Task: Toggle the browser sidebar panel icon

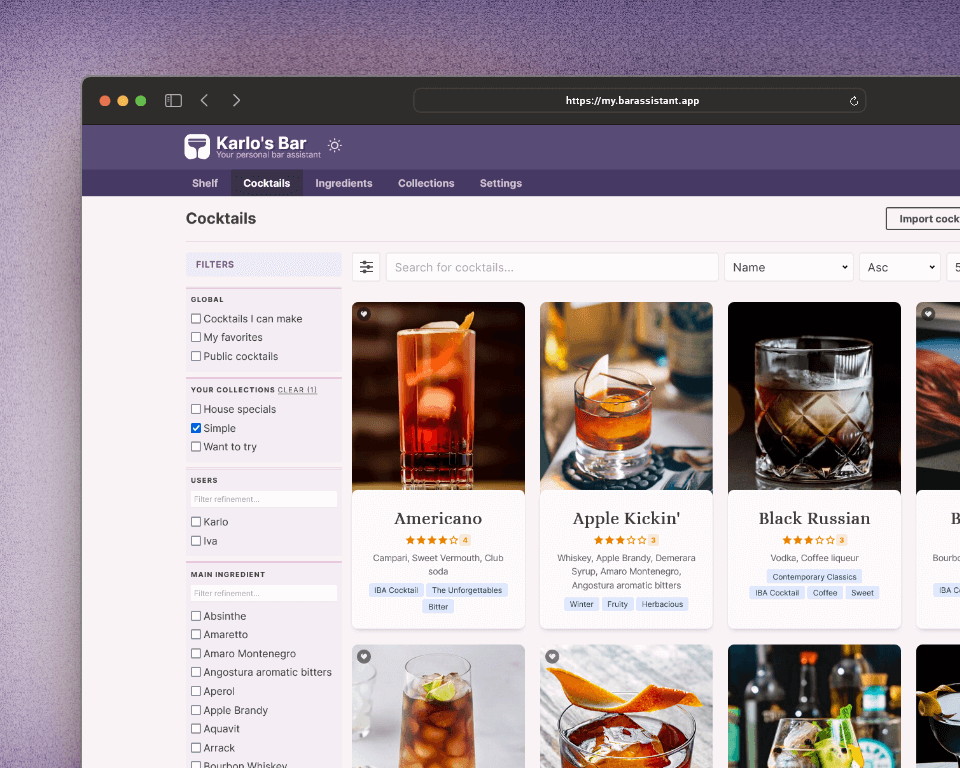Action: point(173,100)
